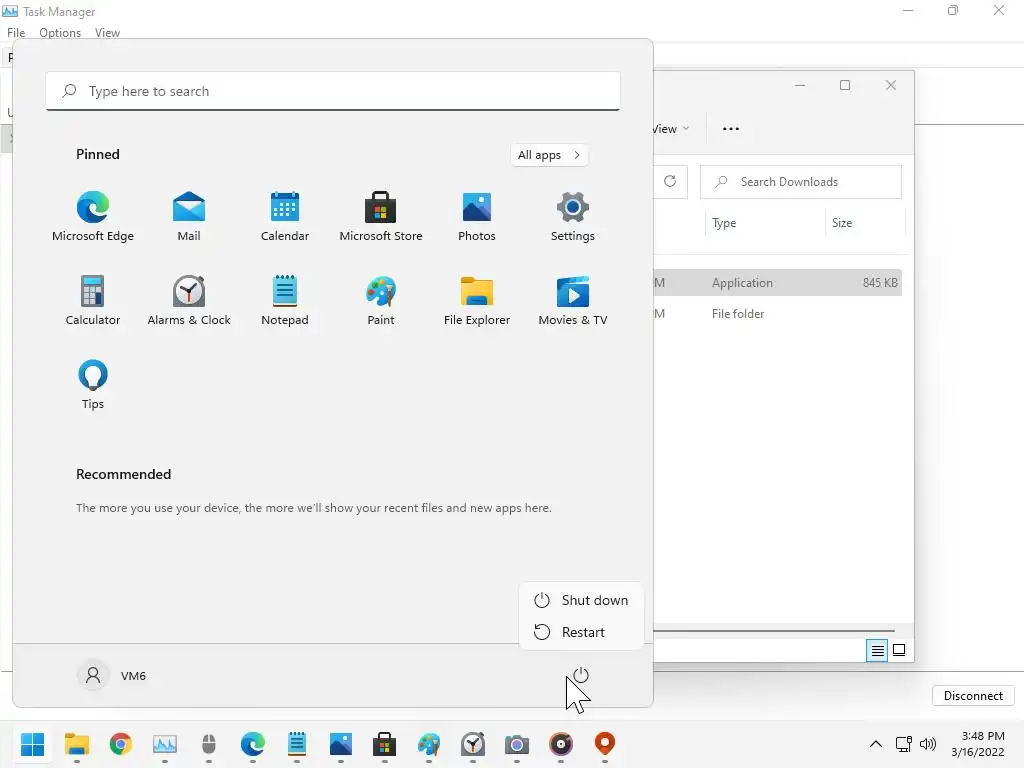1024x768 pixels.
Task: Open the All apps list
Action: (549, 155)
